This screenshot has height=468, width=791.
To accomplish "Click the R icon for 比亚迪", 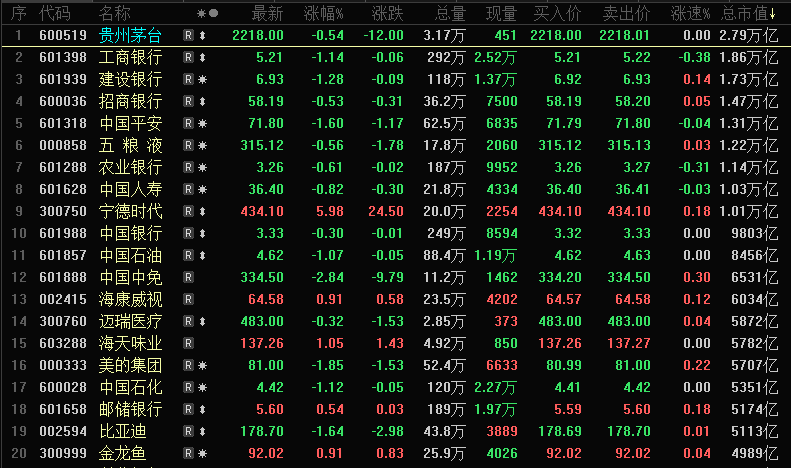I will [x=188, y=431].
